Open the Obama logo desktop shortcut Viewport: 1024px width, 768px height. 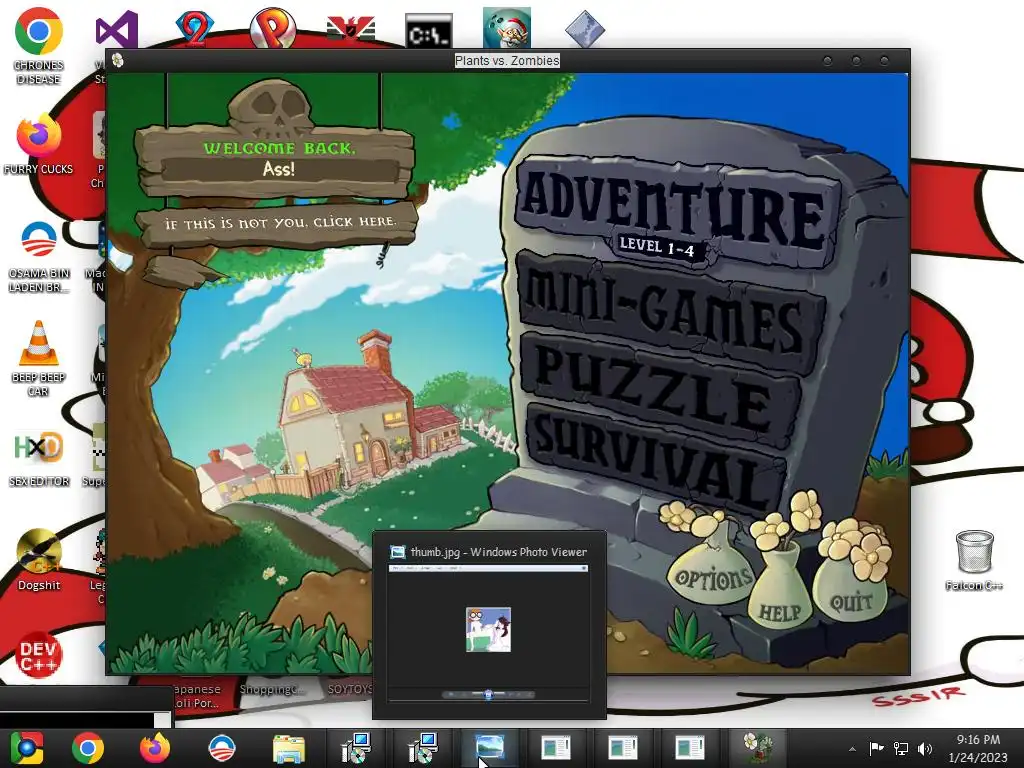tap(39, 256)
